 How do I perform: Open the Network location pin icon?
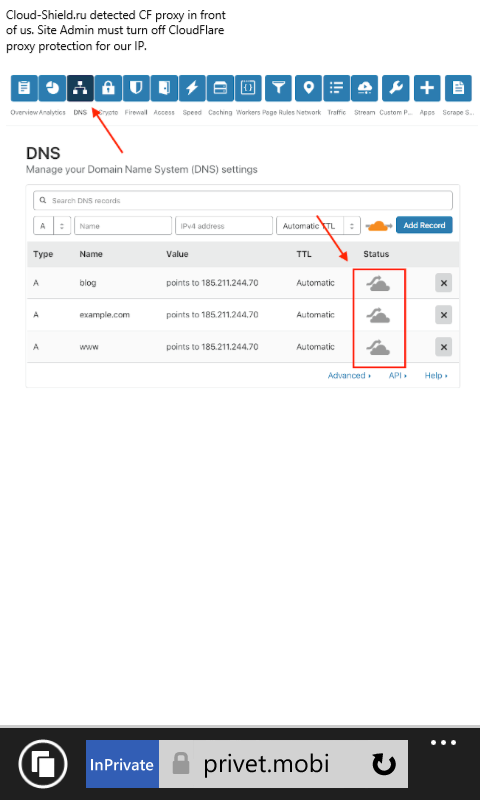(308, 88)
